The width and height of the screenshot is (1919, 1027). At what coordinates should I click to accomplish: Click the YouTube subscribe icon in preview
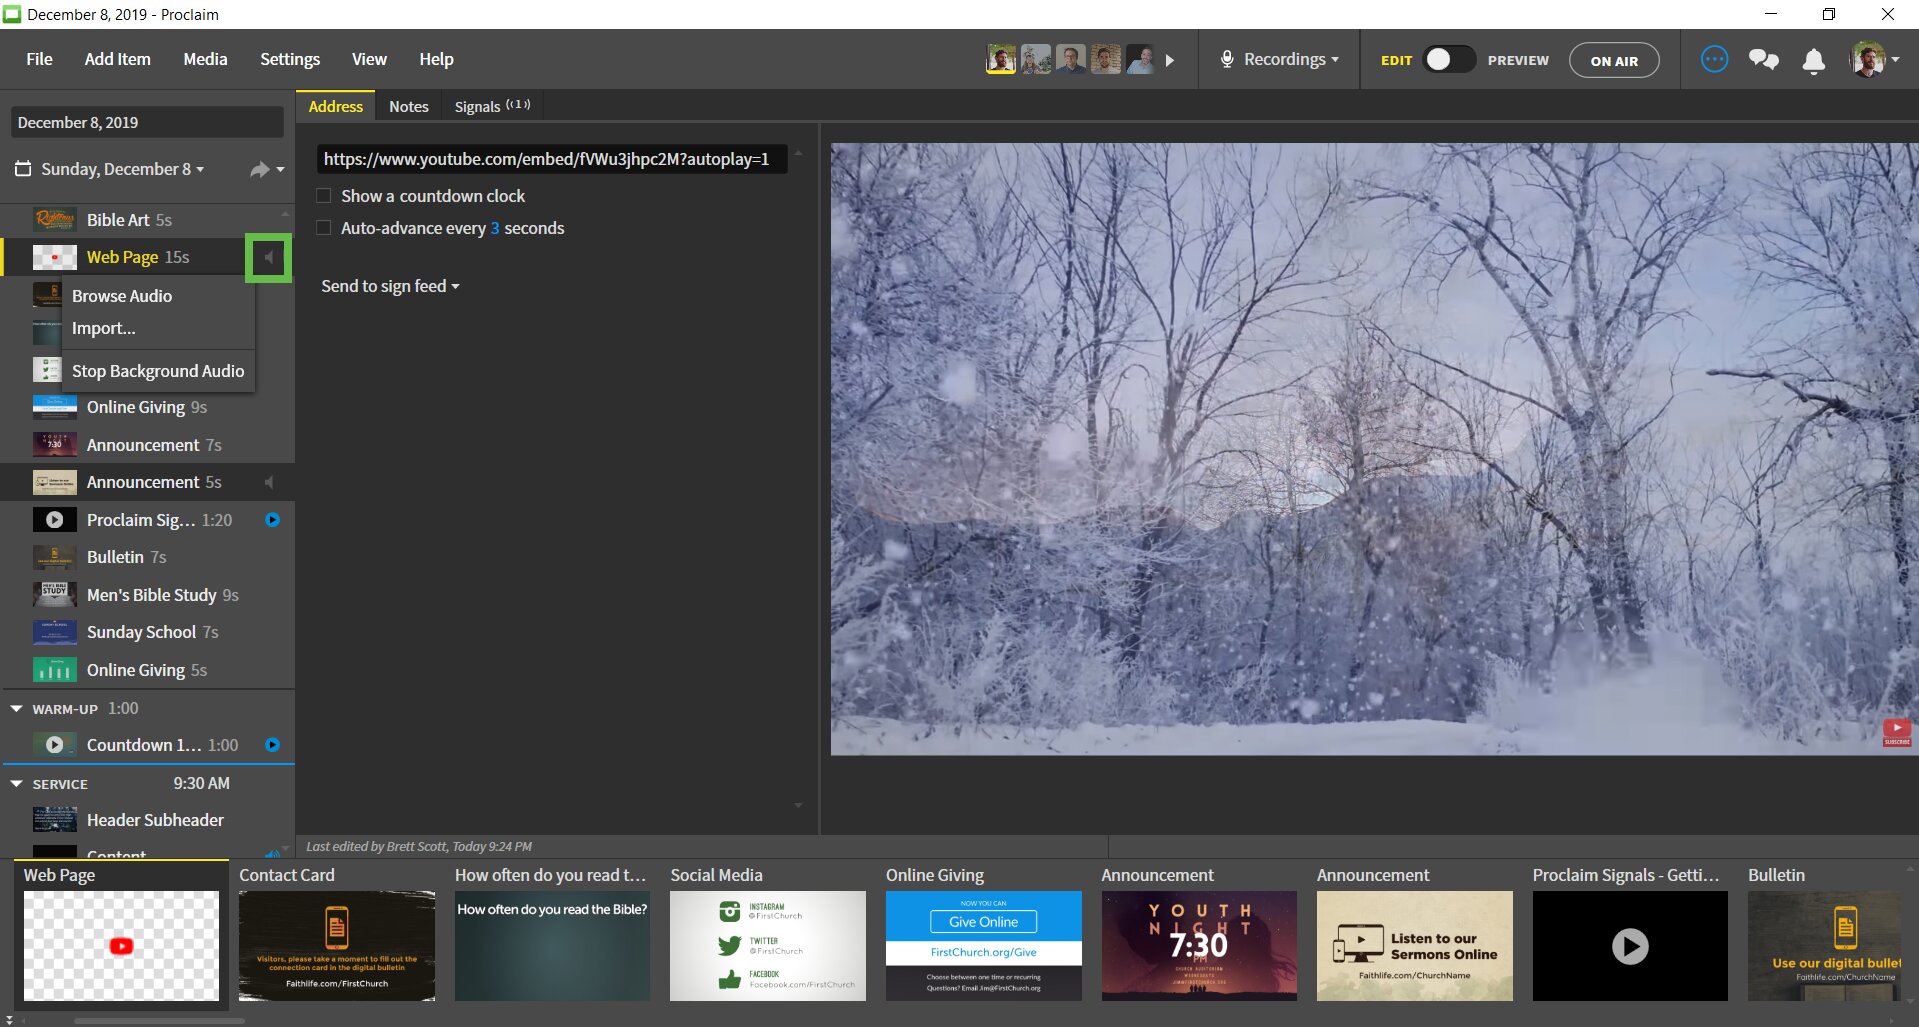pos(1896,732)
